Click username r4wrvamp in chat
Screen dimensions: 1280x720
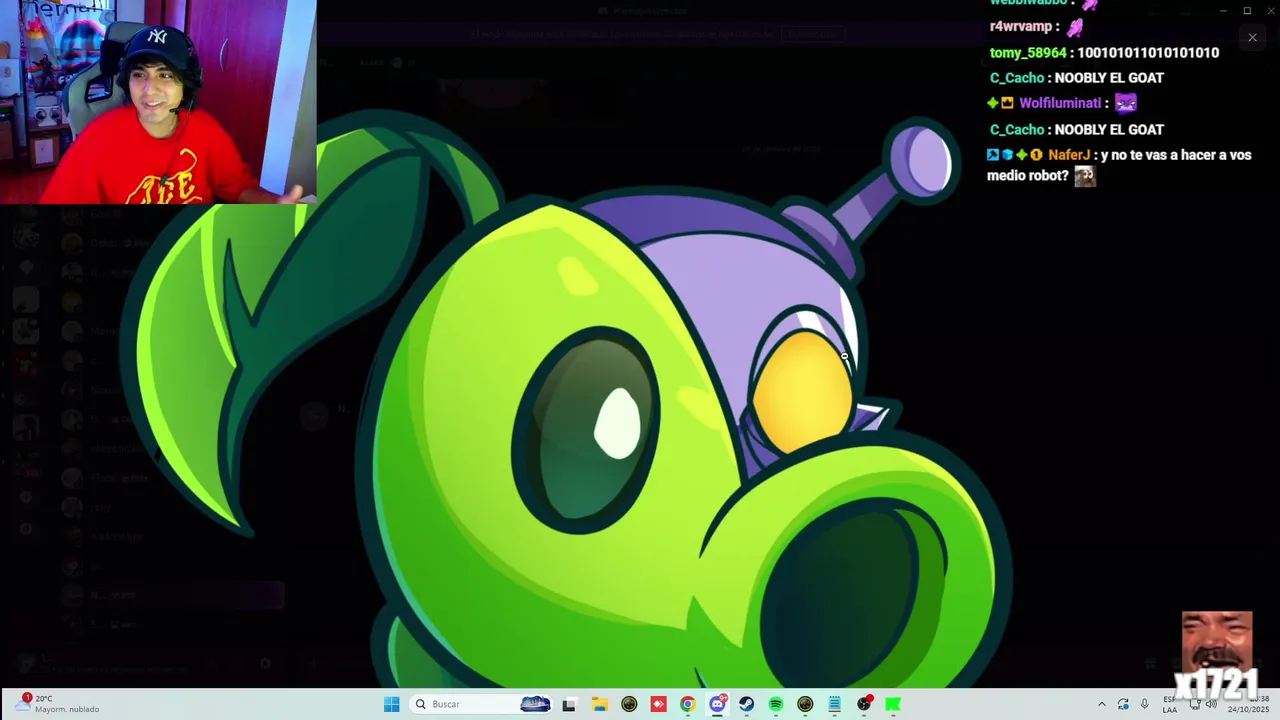[x=1021, y=27]
